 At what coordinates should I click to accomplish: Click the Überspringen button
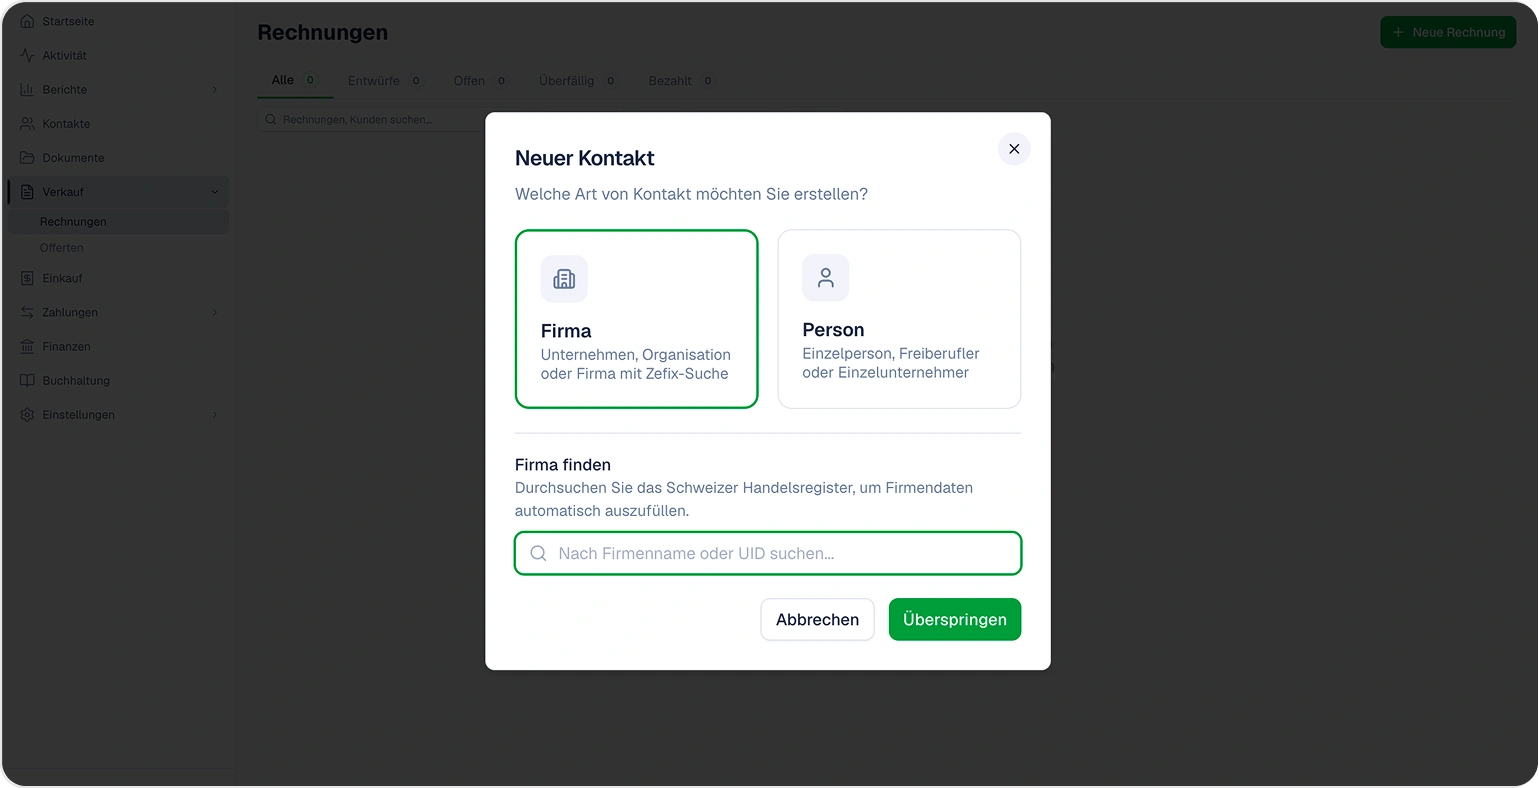coord(955,619)
